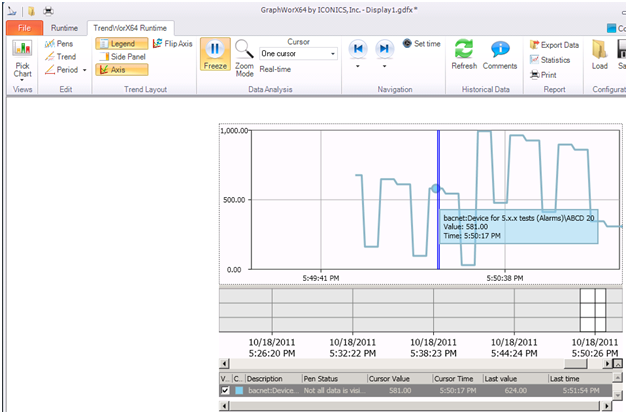627x414 pixels.
Task: Click the Refresh historical data icon
Action: click(x=464, y=50)
